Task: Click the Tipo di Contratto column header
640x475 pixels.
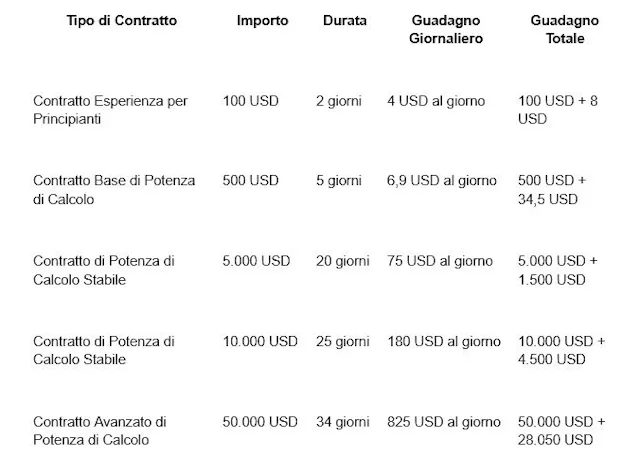Action: point(122,20)
